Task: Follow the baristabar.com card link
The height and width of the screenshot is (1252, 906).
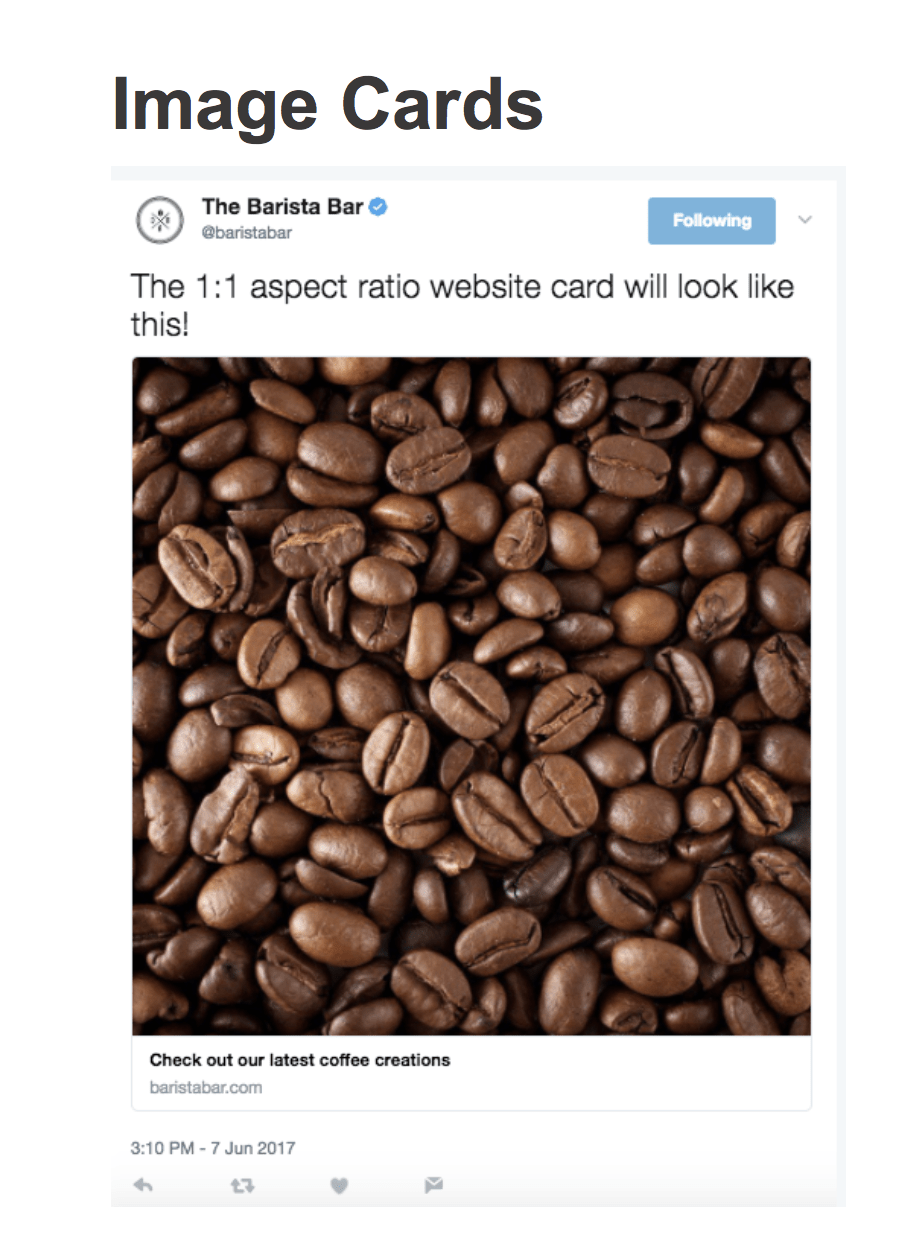Action: 206,1087
